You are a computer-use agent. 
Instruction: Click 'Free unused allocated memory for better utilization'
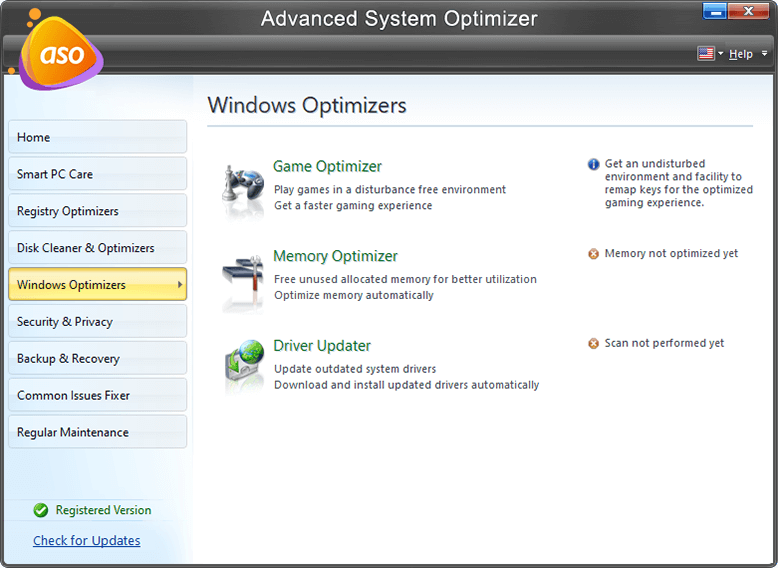(x=405, y=279)
